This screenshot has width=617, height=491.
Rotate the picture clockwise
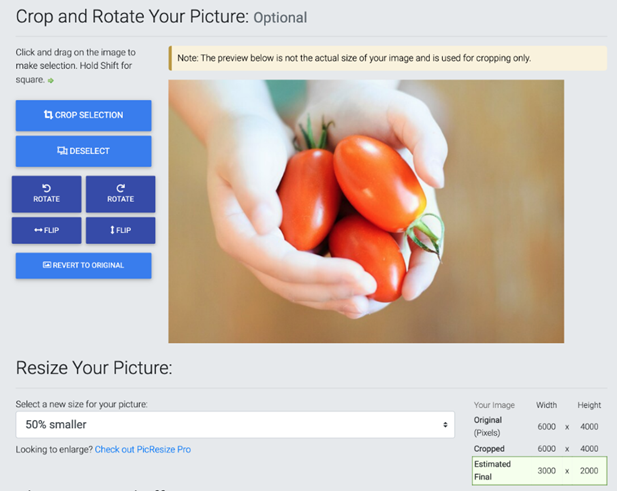(120, 193)
